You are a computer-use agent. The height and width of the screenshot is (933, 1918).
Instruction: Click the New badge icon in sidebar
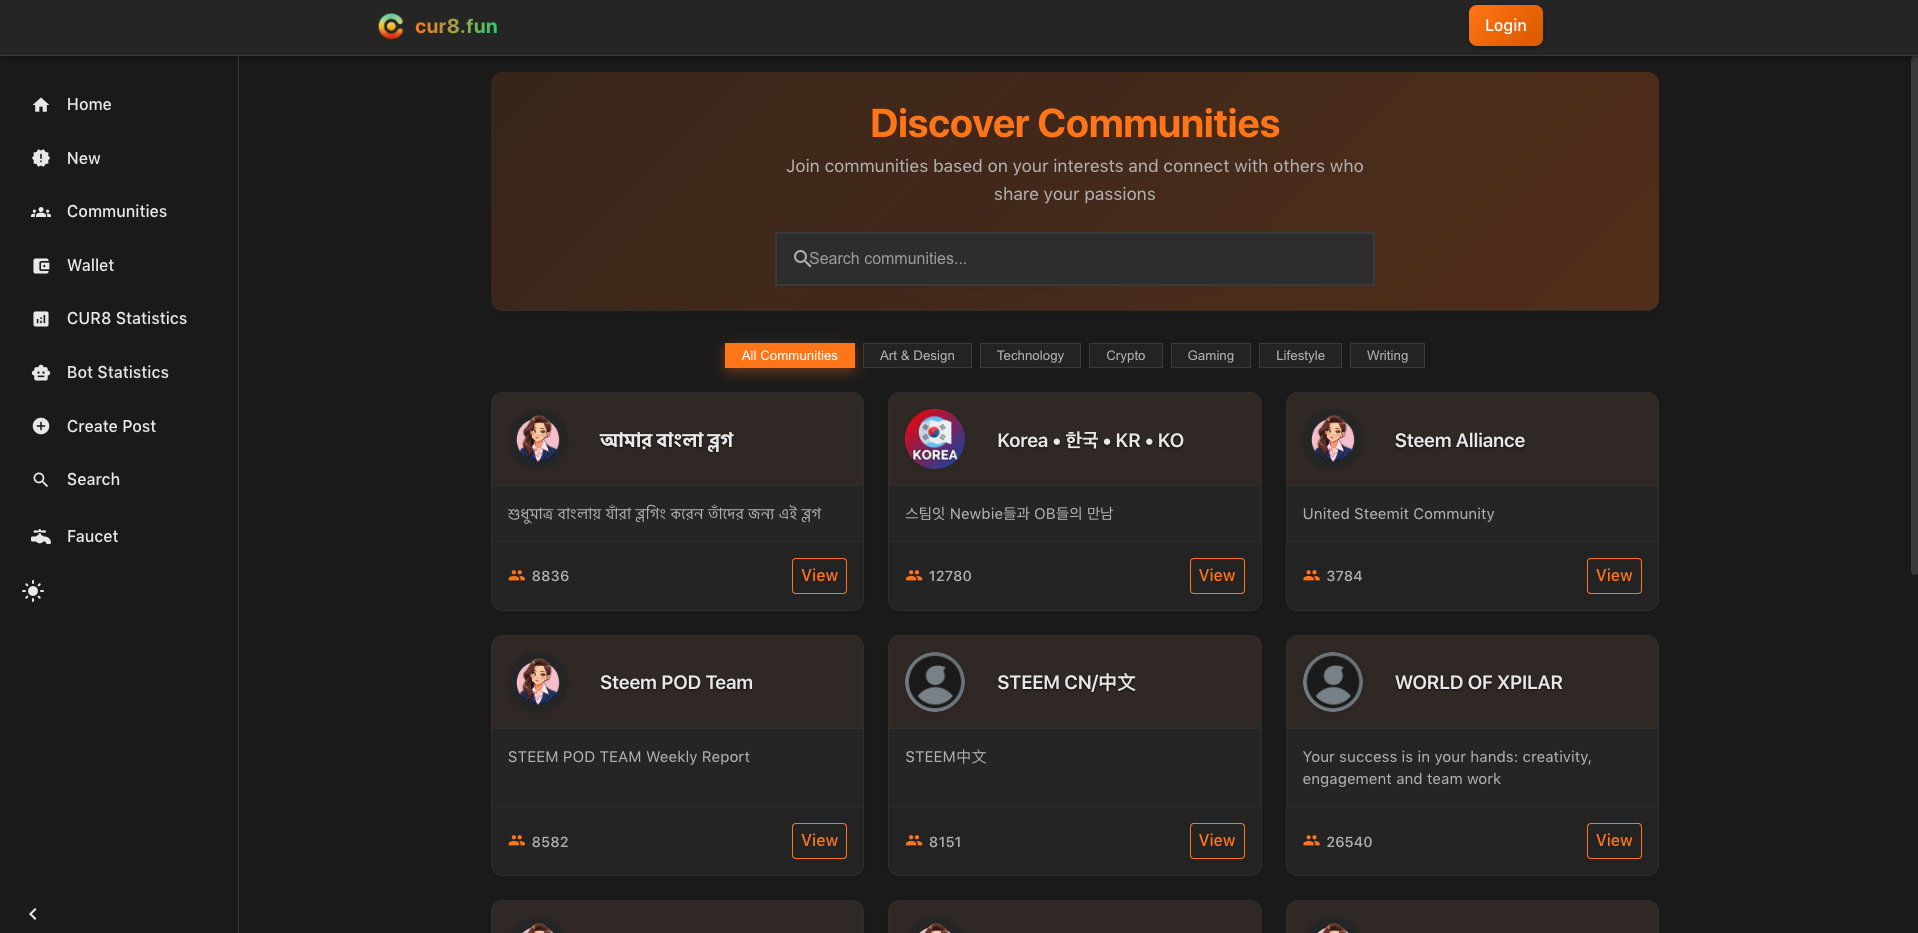click(41, 158)
